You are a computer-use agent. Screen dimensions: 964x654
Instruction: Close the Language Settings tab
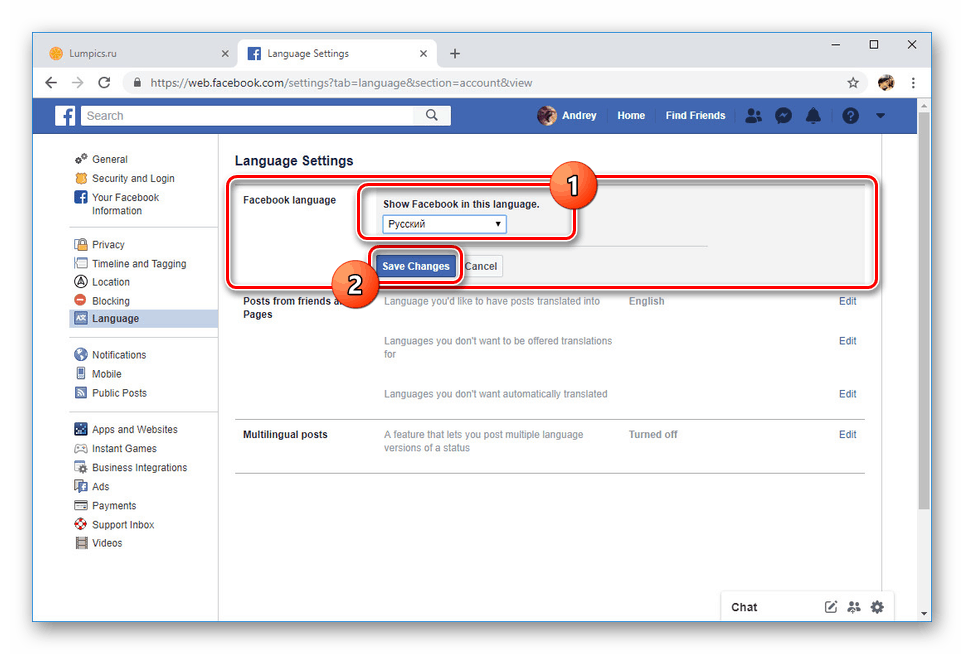(424, 53)
